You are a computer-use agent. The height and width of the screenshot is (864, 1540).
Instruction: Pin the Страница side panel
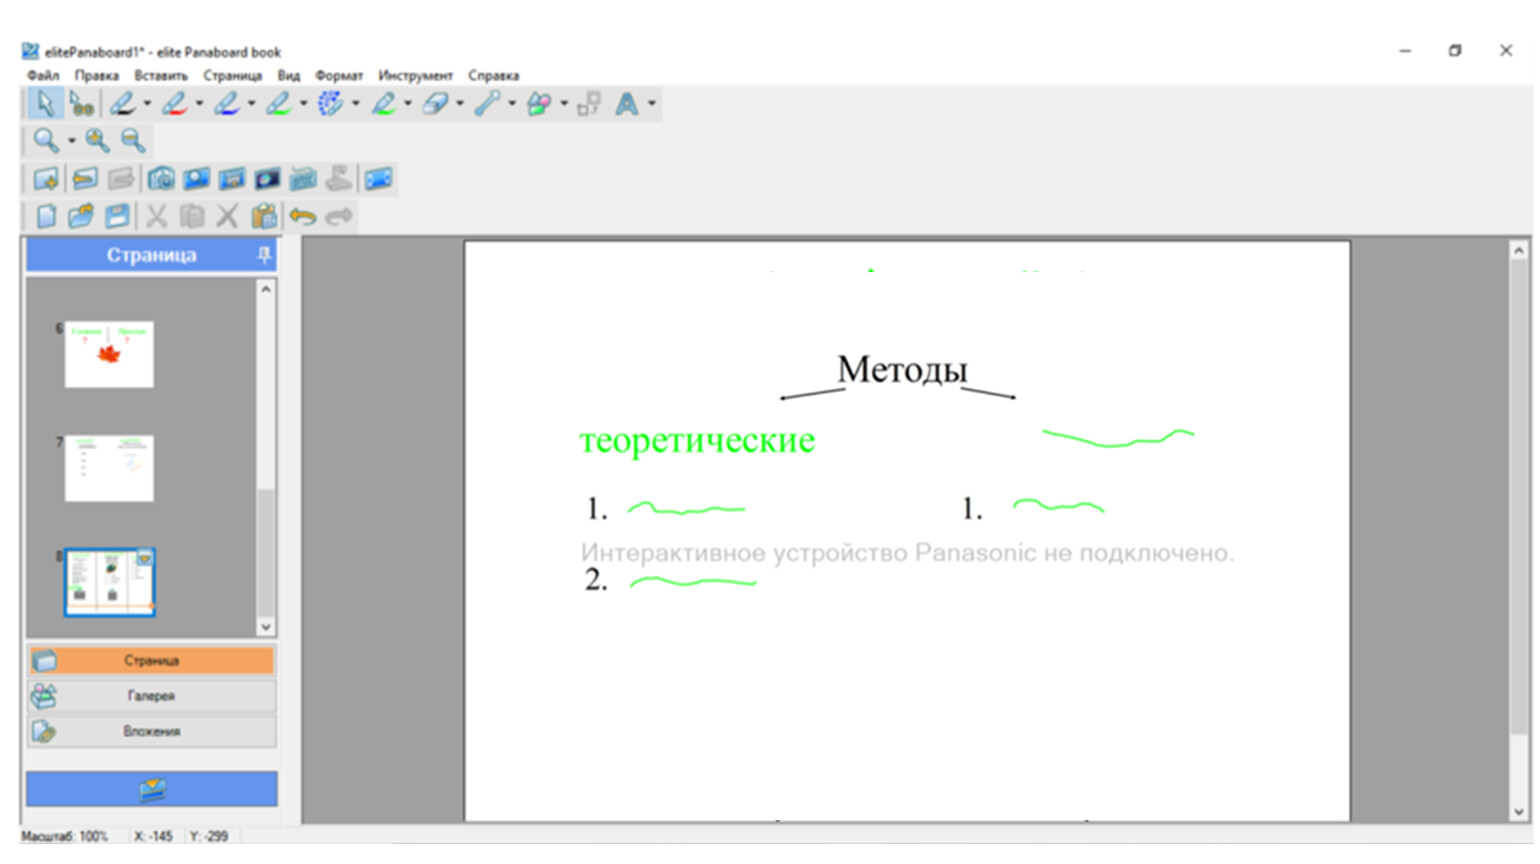tap(264, 256)
